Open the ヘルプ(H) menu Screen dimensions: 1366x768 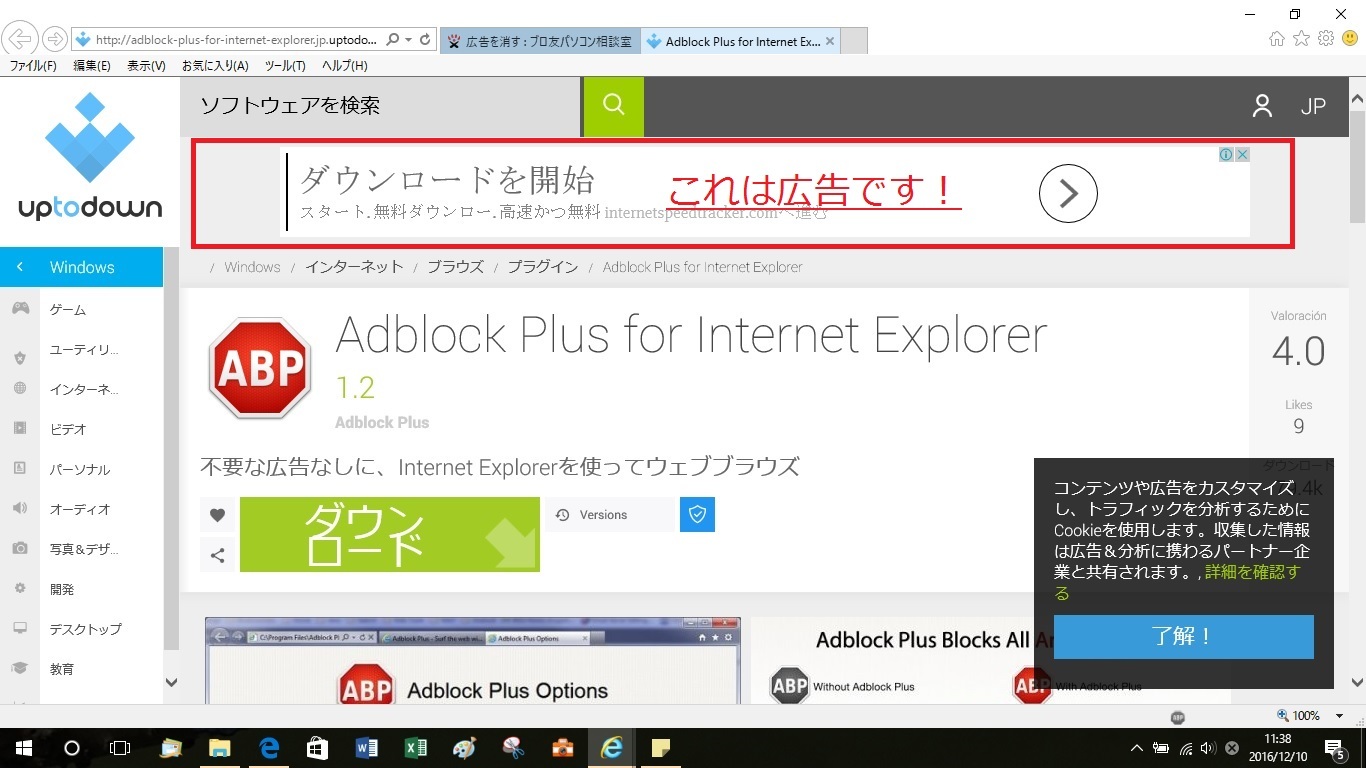pyautogui.click(x=344, y=66)
